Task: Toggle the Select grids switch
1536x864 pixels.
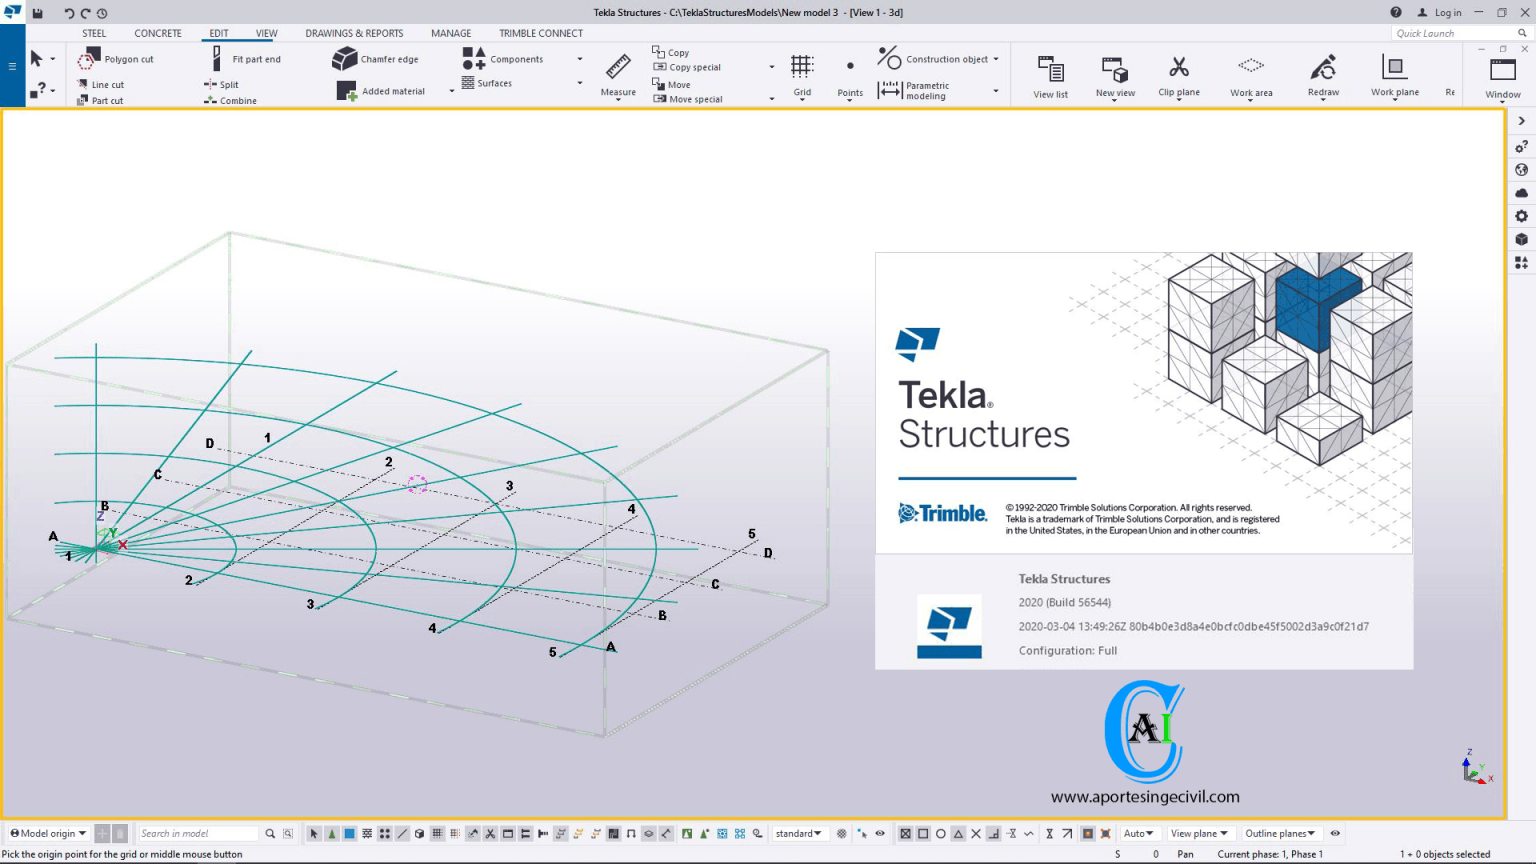Action: pos(437,833)
